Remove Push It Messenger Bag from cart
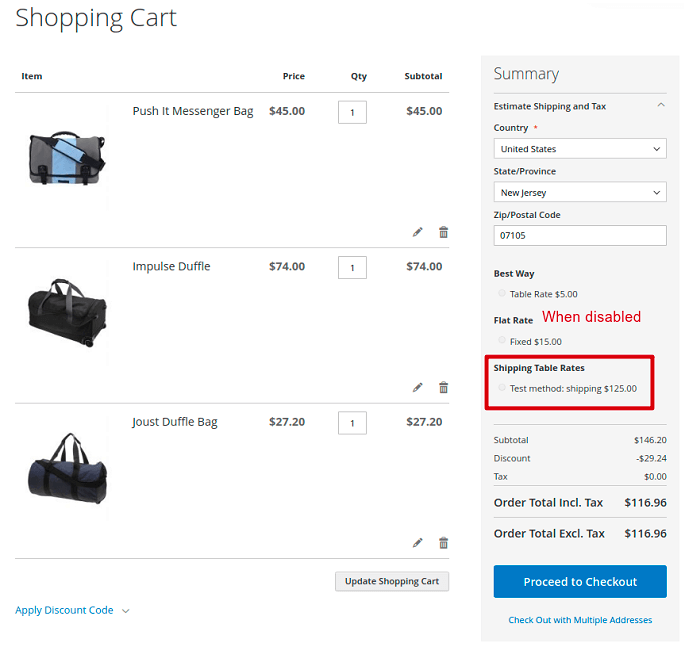 tap(443, 232)
